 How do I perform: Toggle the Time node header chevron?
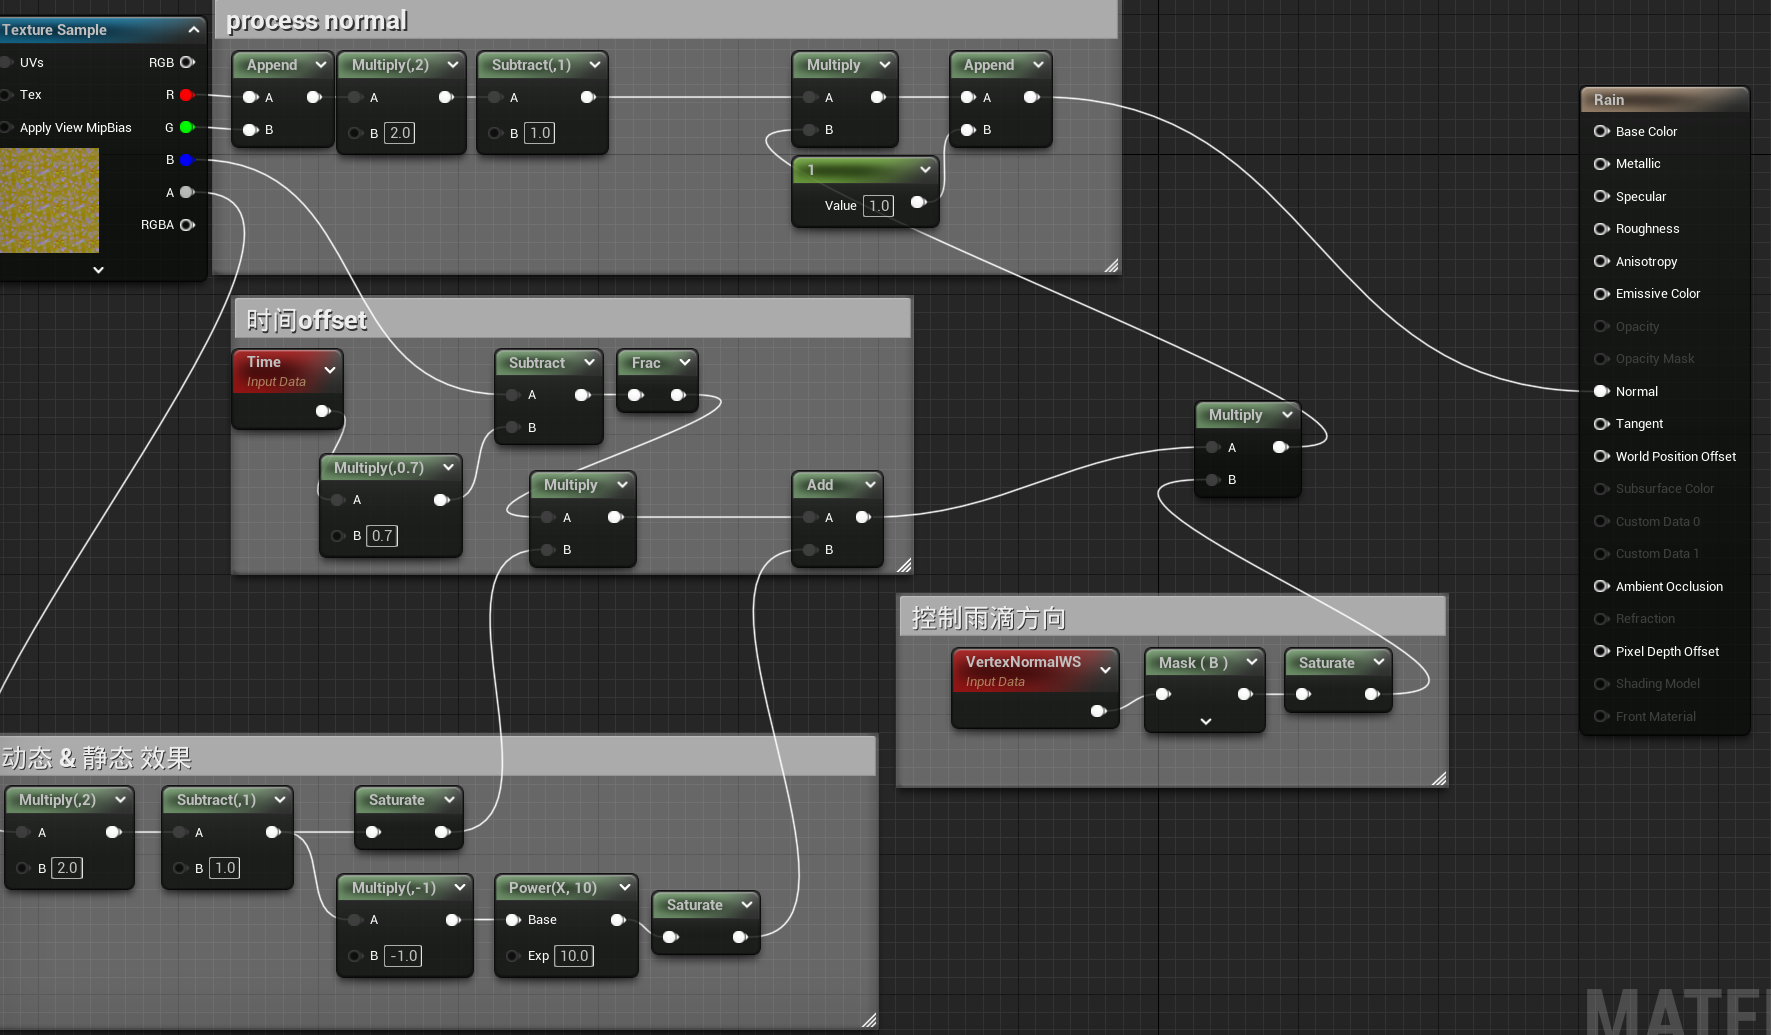click(330, 370)
